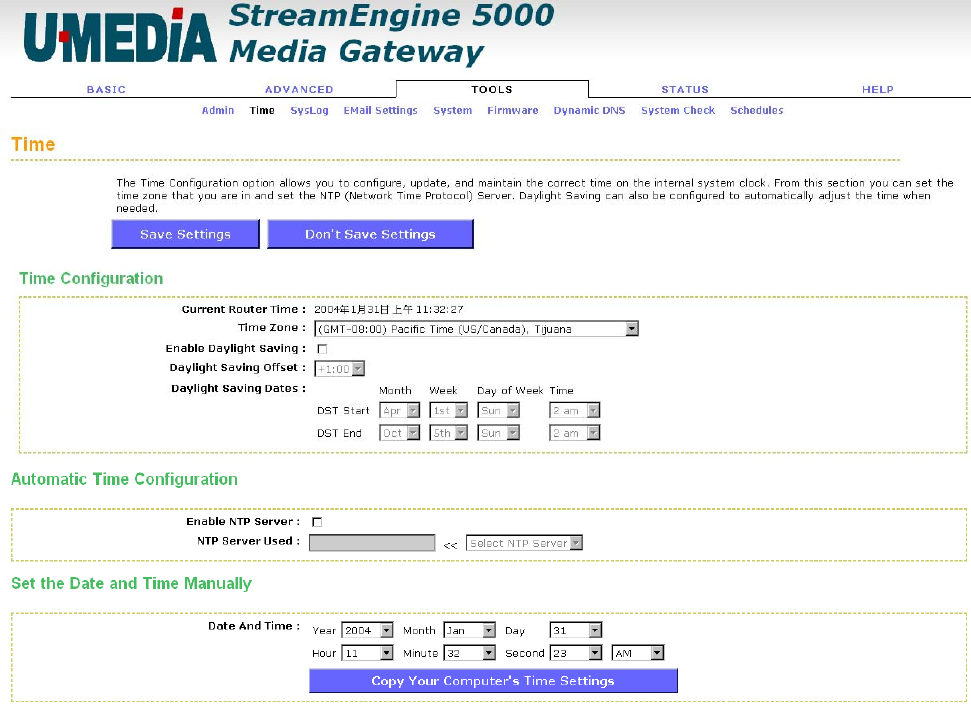Open DST Start day of week dropdown
This screenshot has width=971, height=714.
tap(499, 411)
